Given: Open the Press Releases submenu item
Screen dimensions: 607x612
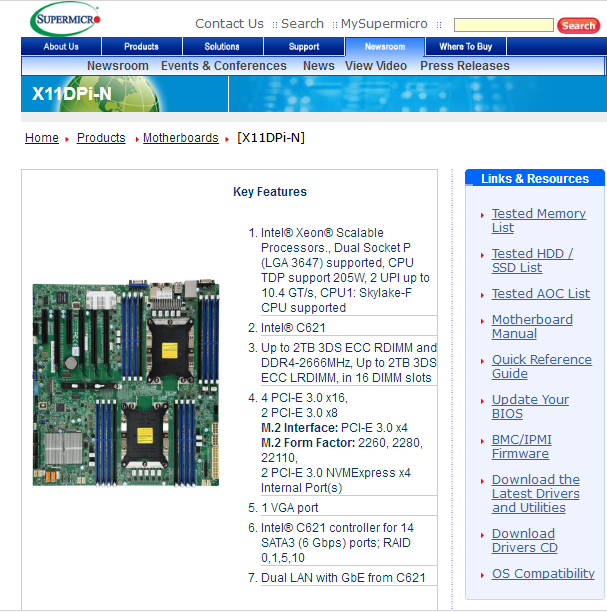Looking at the screenshot, I should tap(465, 66).
